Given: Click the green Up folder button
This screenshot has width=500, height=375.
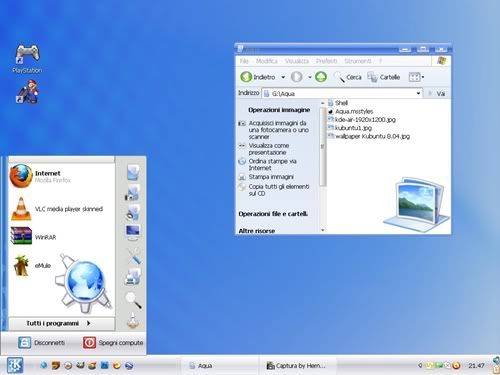Looking at the screenshot, I should click(x=321, y=77).
